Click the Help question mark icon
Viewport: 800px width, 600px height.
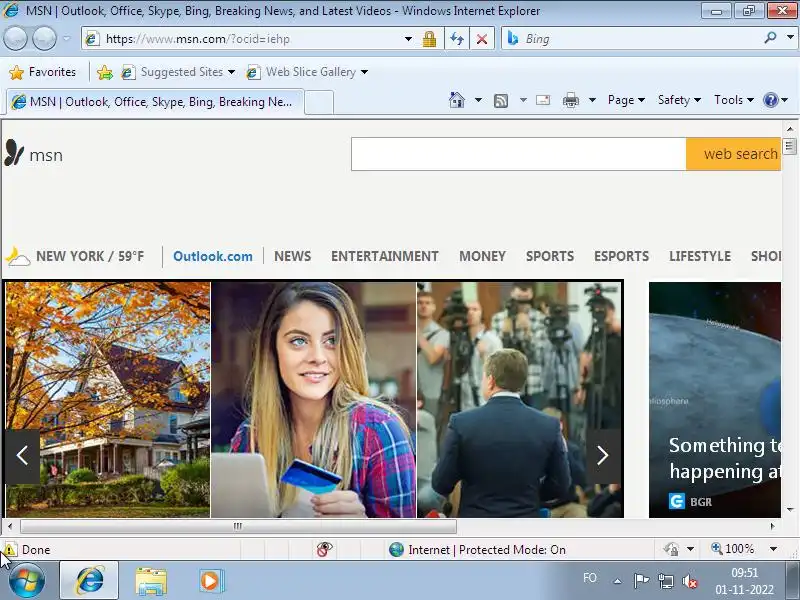point(770,100)
